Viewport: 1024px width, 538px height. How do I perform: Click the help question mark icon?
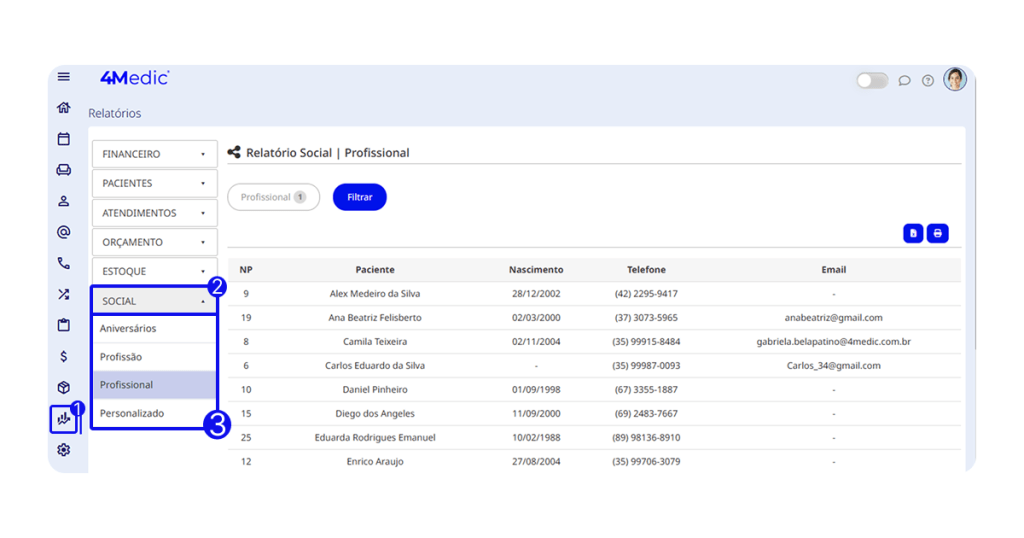point(928,81)
